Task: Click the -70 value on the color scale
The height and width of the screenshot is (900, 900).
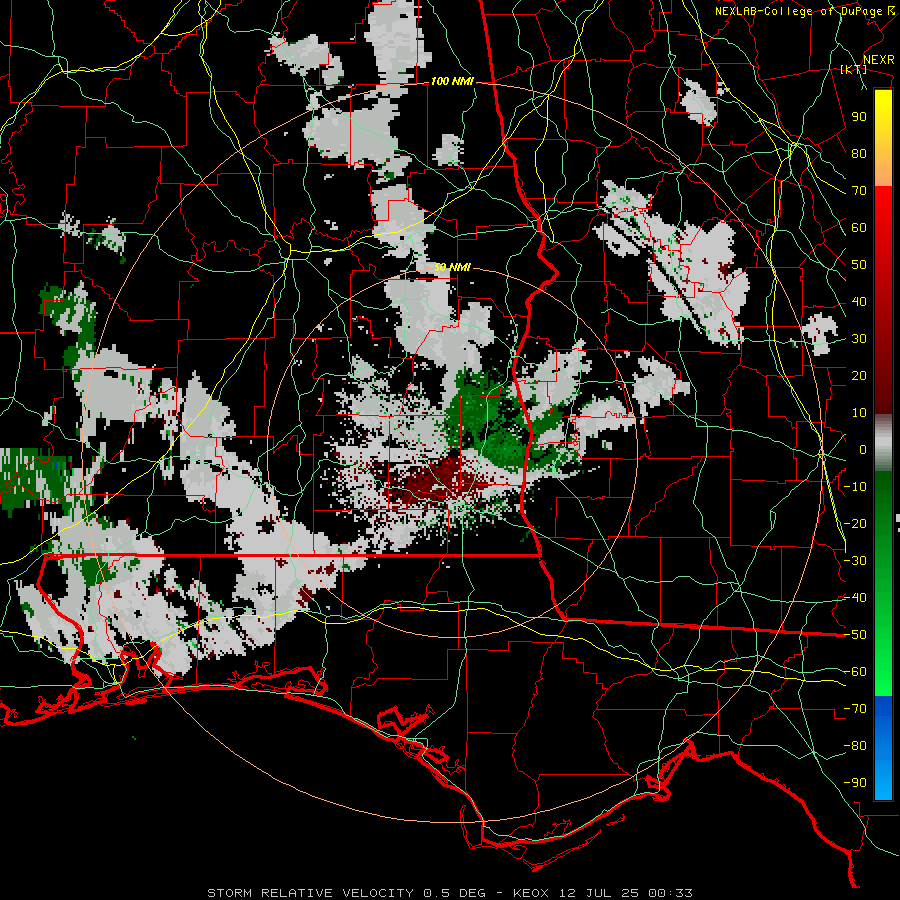Action: 855,709
